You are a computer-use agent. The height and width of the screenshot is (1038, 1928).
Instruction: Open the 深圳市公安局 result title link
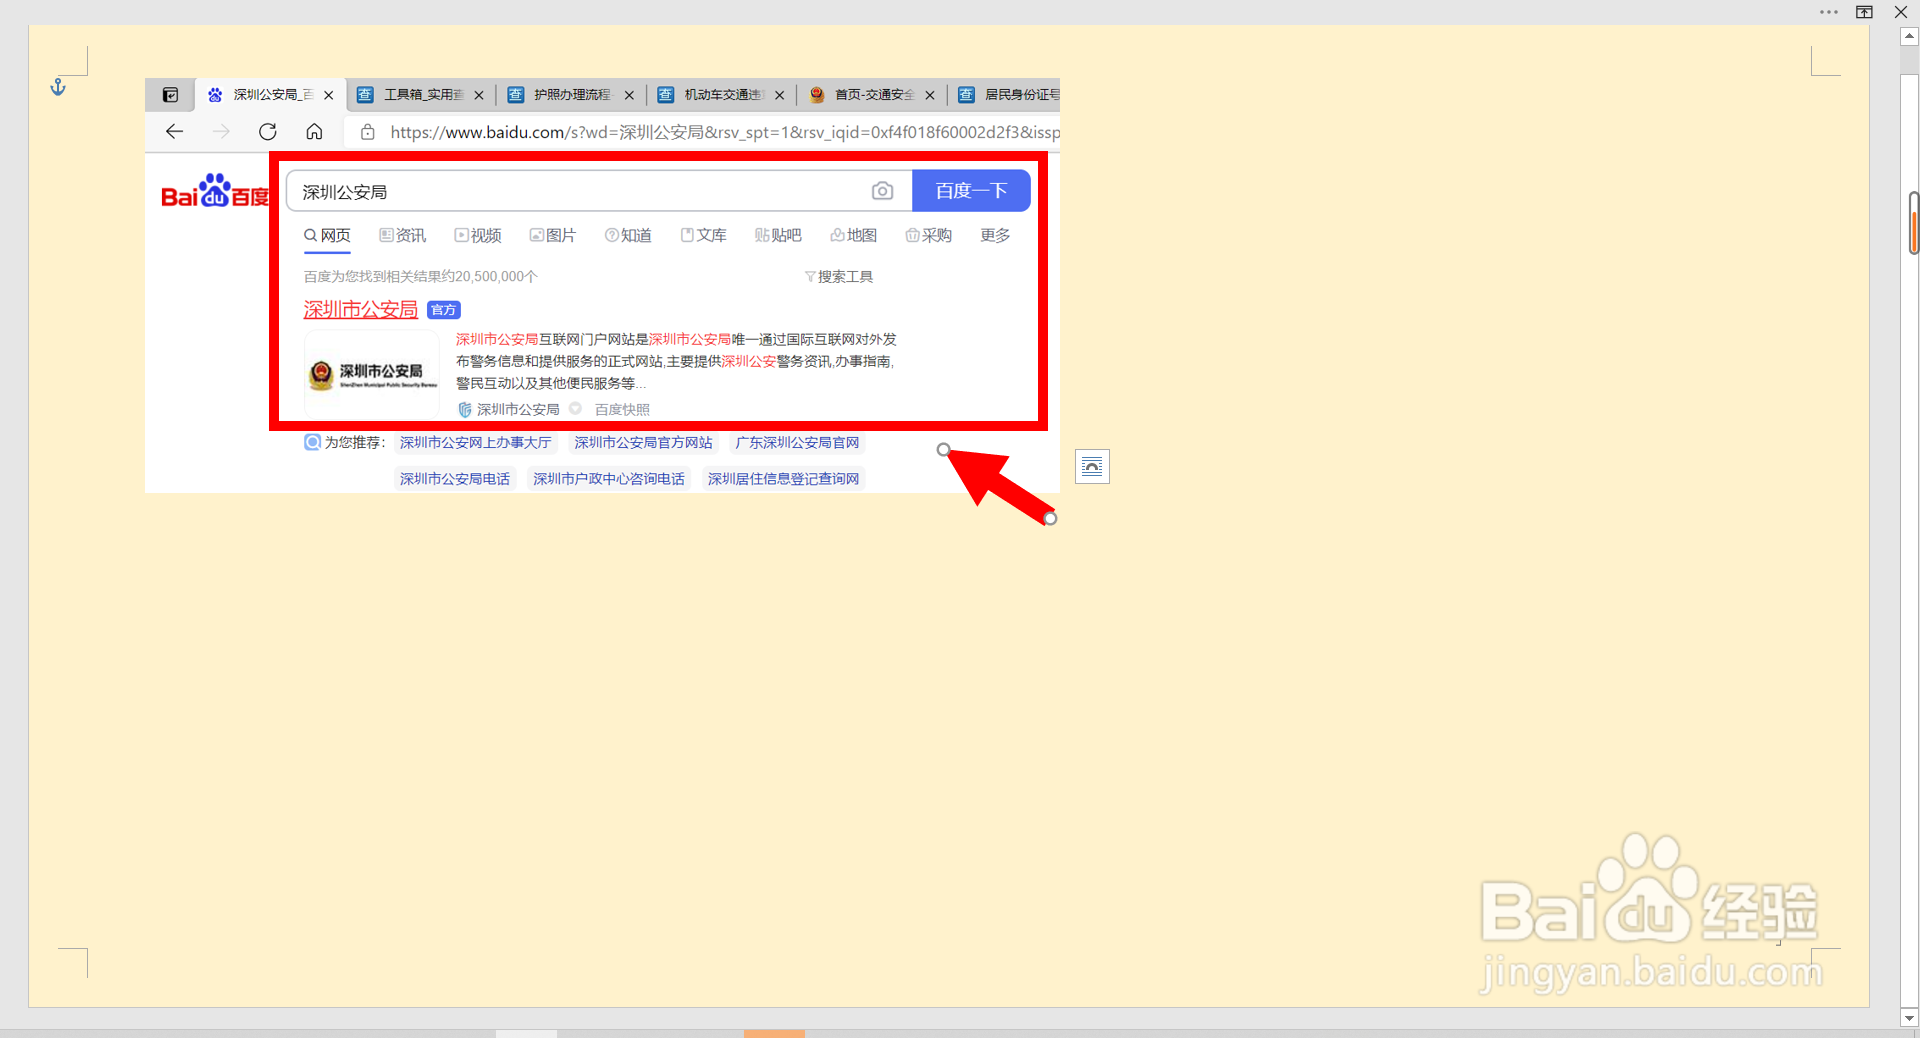tap(361, 310)
